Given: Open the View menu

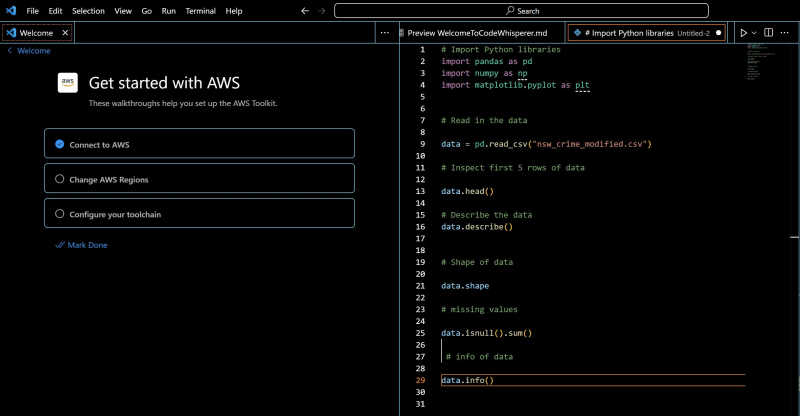Looking at the screenshot, I should tap(123, 11).
